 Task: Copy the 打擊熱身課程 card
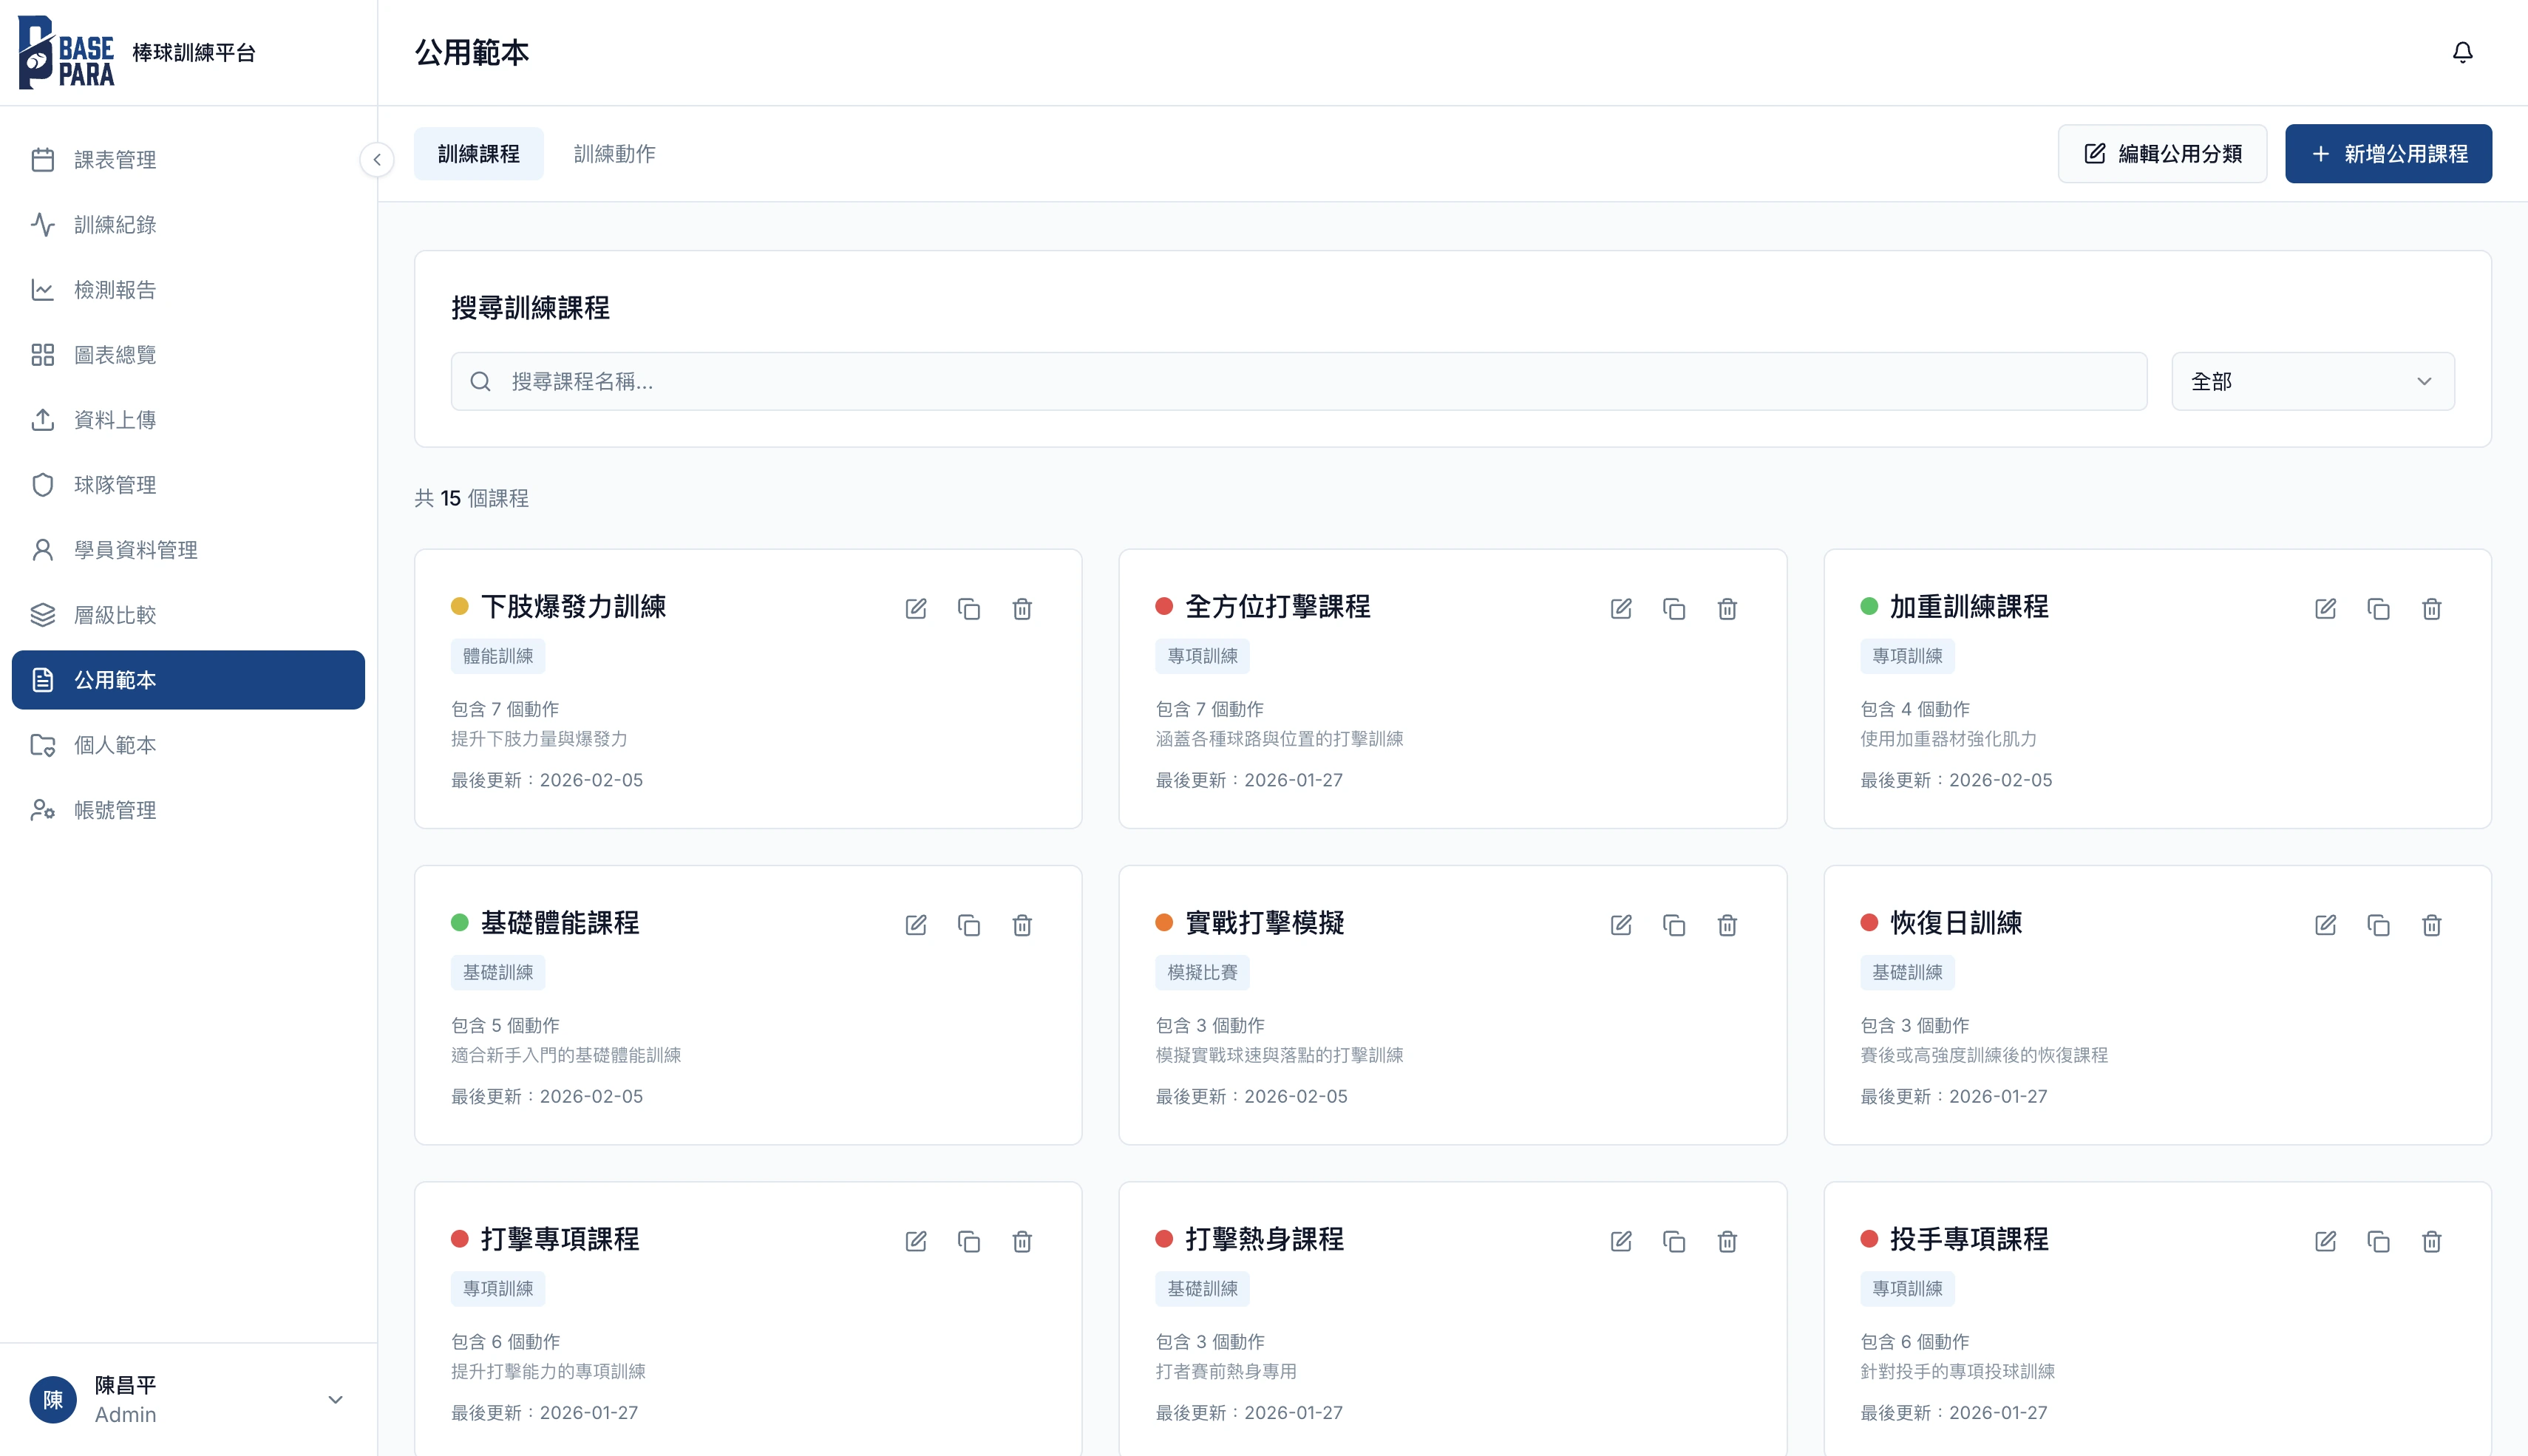[1674, 1241]
